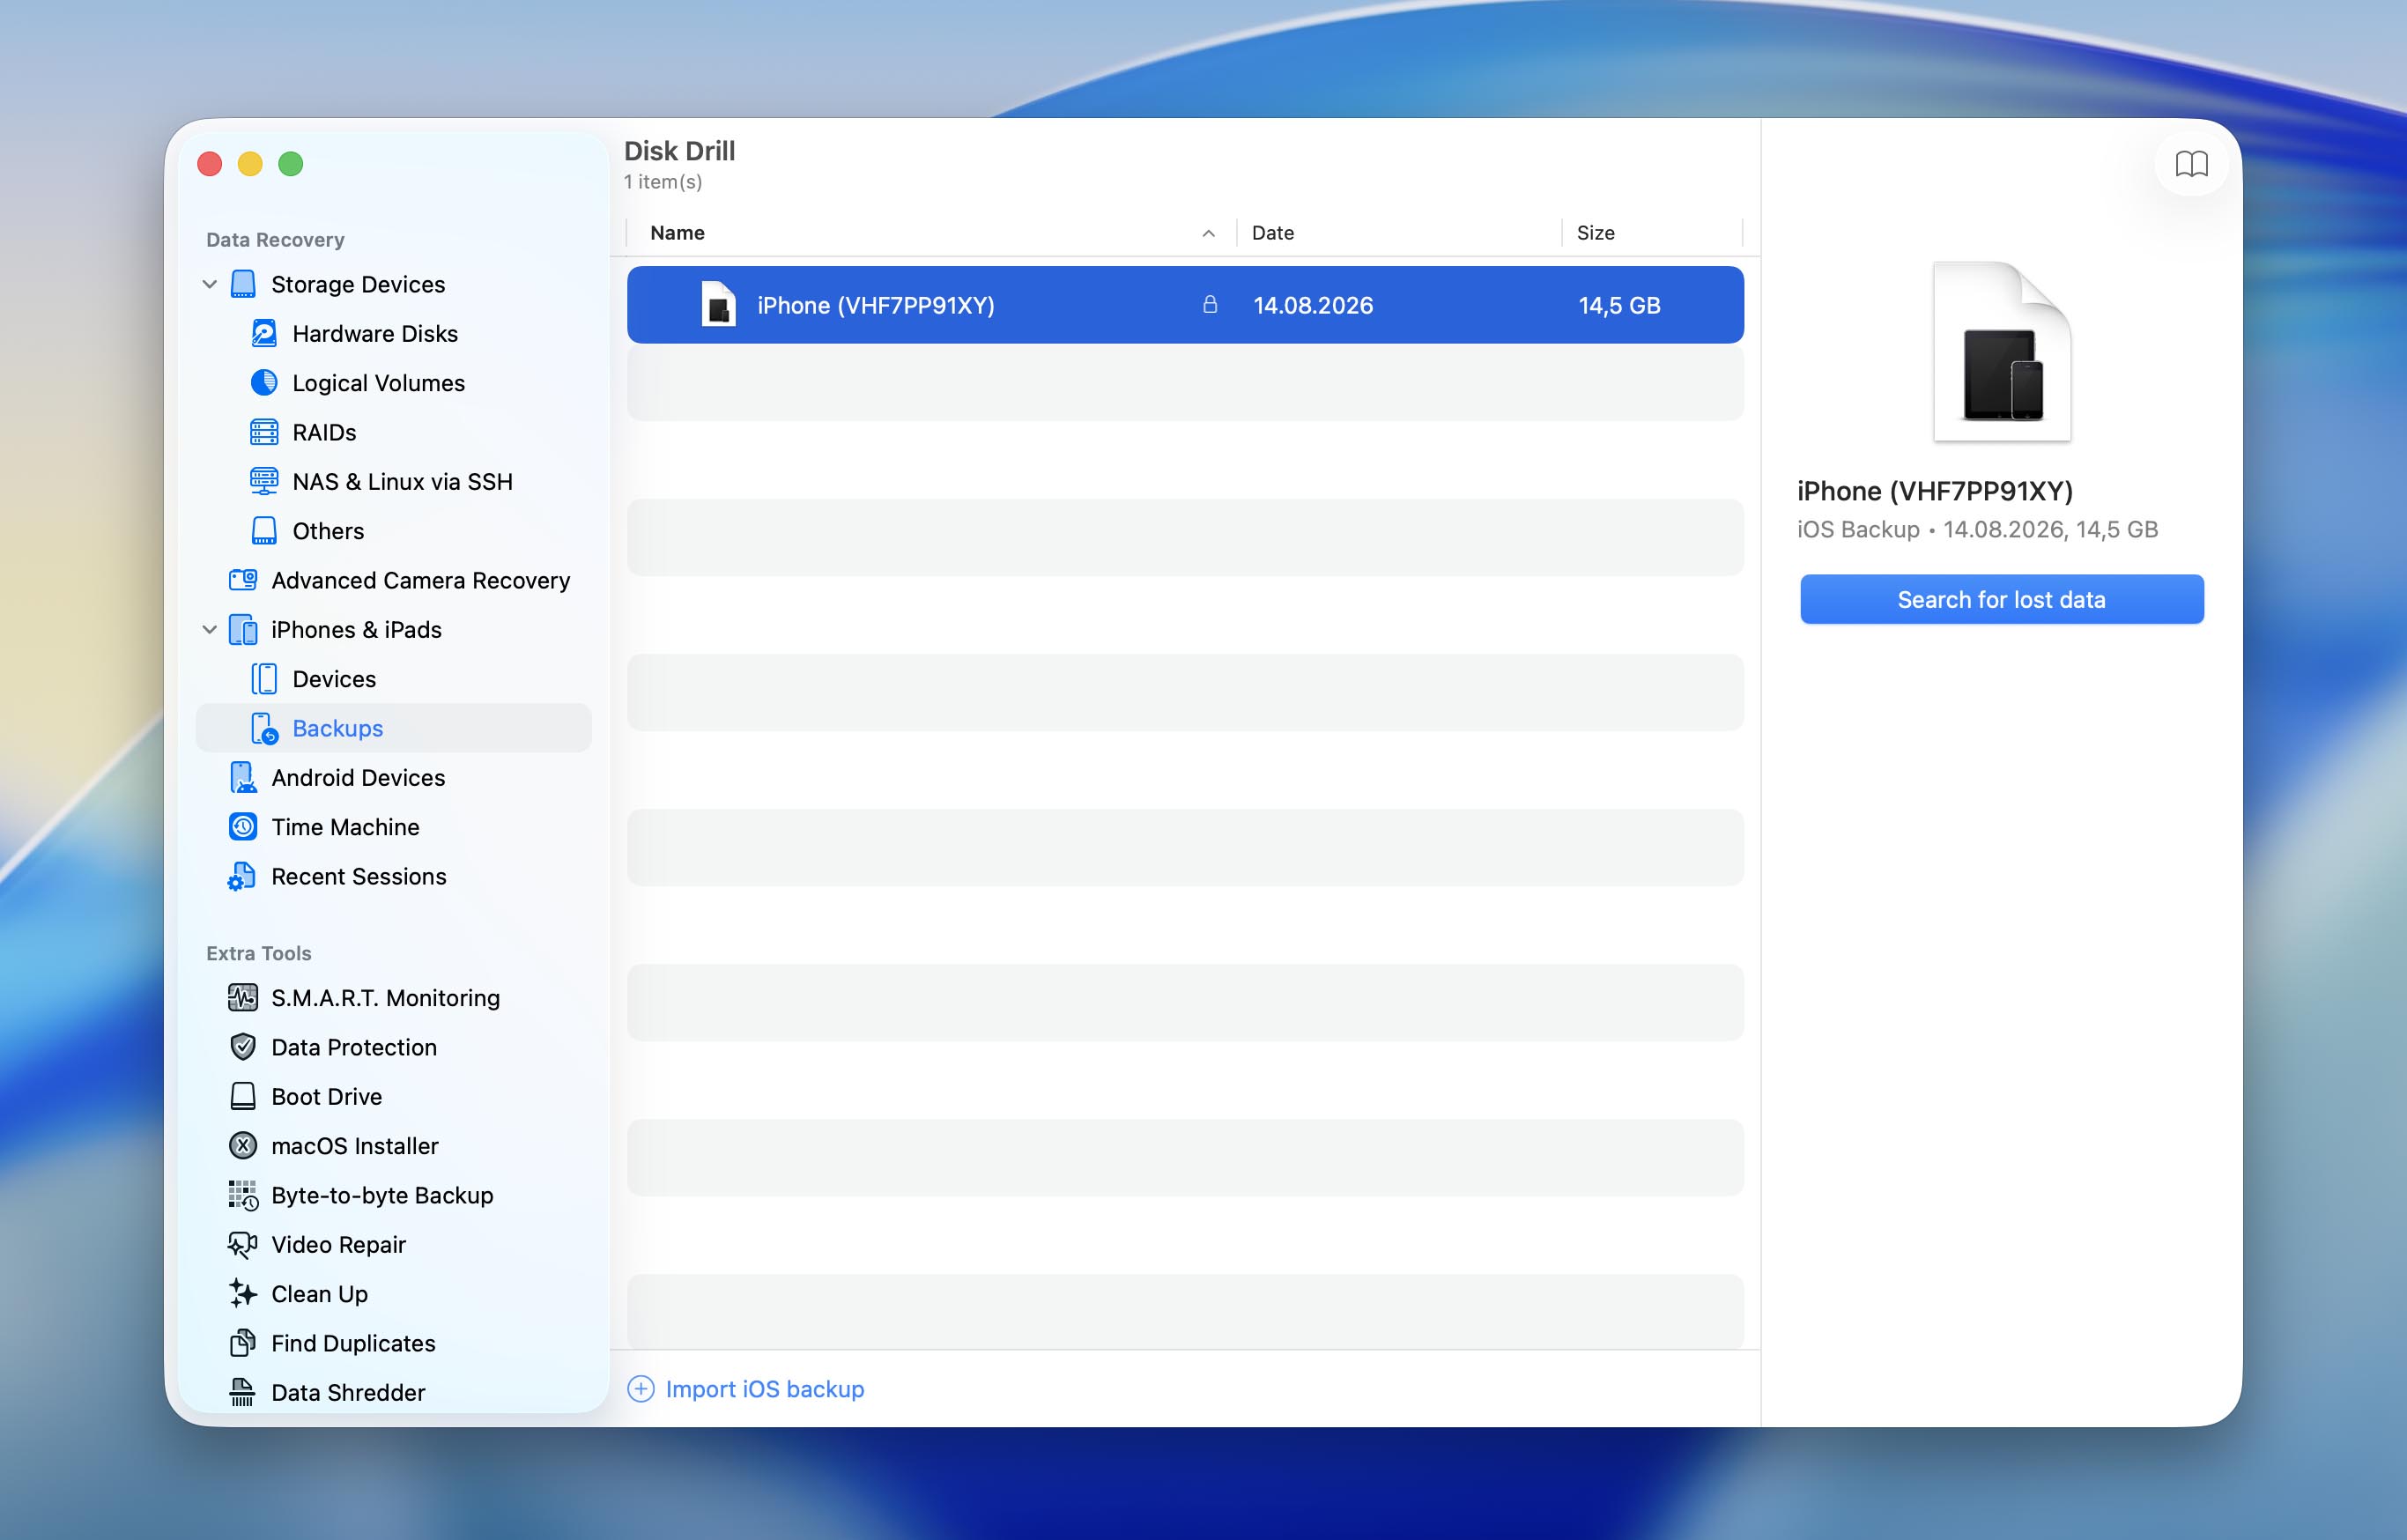Open NAS & Linux via SSH
Image resolution: width=2407 pixels, height=1540 pixels.
402,481
